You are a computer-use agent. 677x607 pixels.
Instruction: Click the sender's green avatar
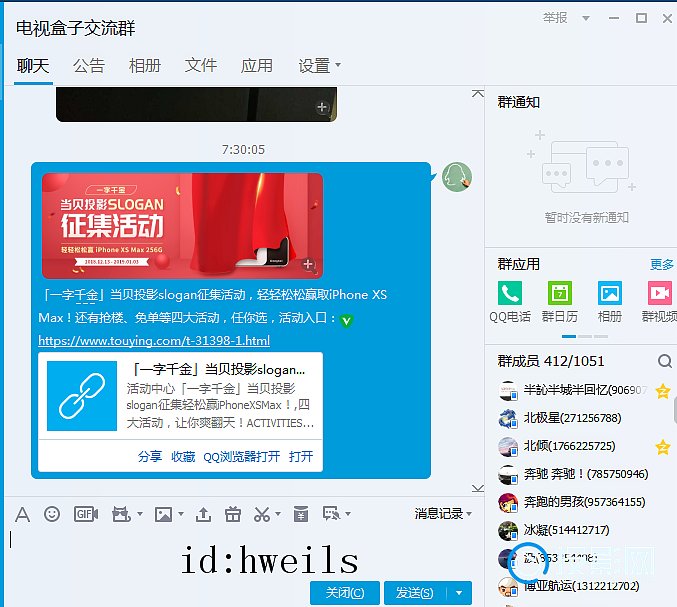pyautogui.click(x=457, y=177)
